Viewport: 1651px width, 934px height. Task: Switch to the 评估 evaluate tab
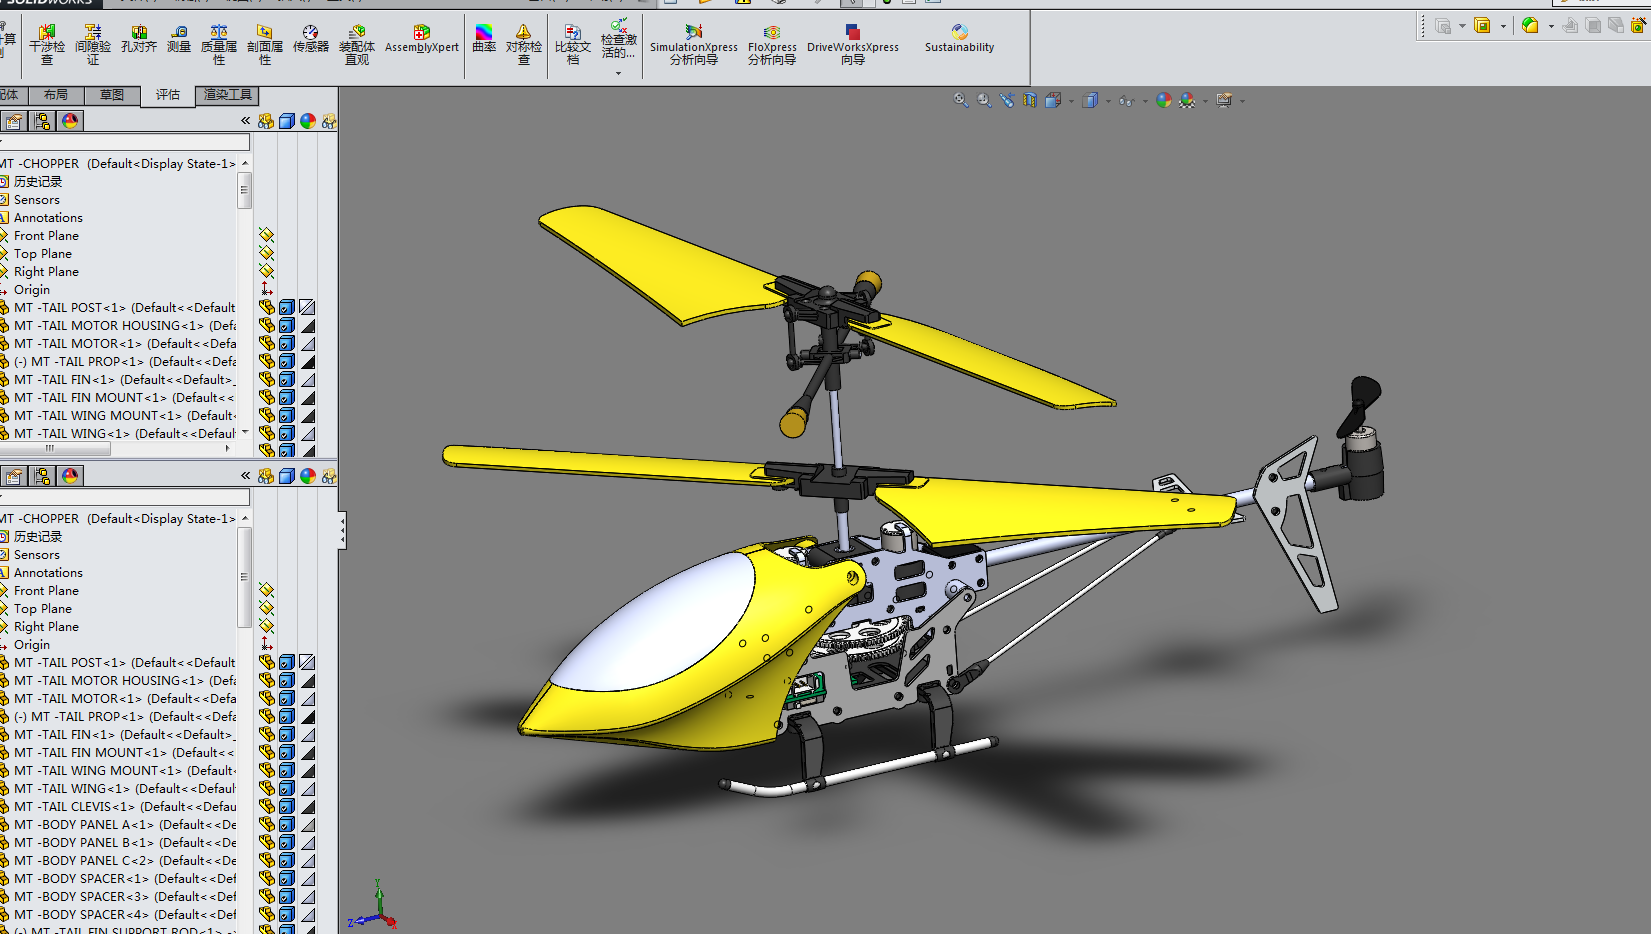168,95
